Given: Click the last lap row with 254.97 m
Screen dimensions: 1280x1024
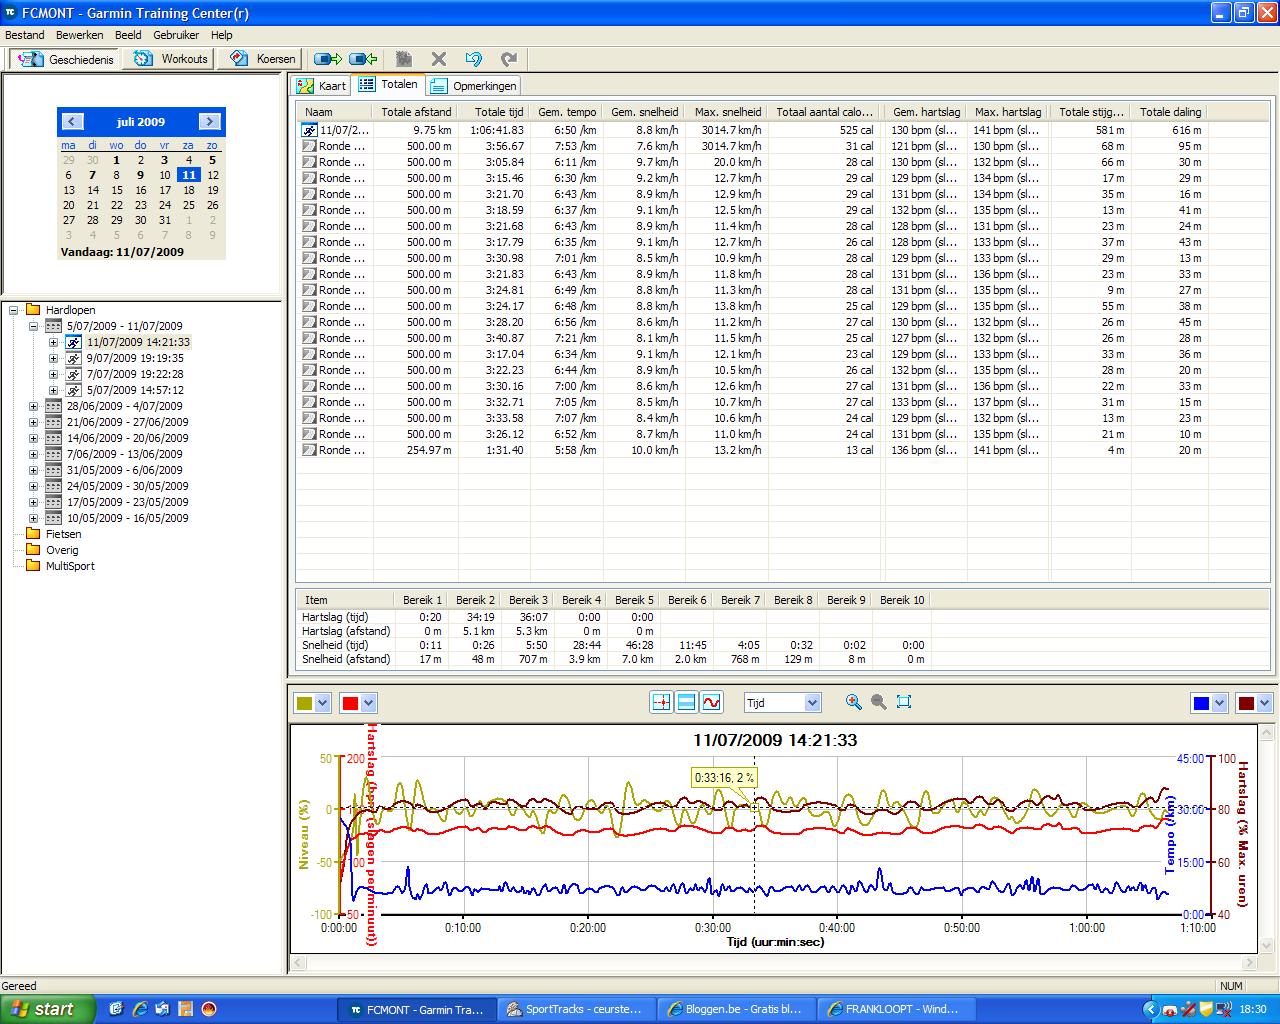Looking at the screenshot, I should [752, 450].
